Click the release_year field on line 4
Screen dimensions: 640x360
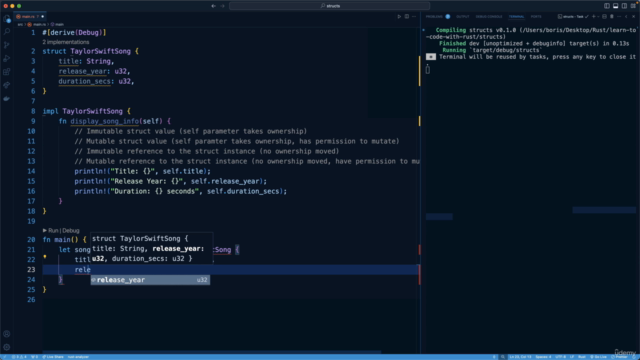[82, 71]
